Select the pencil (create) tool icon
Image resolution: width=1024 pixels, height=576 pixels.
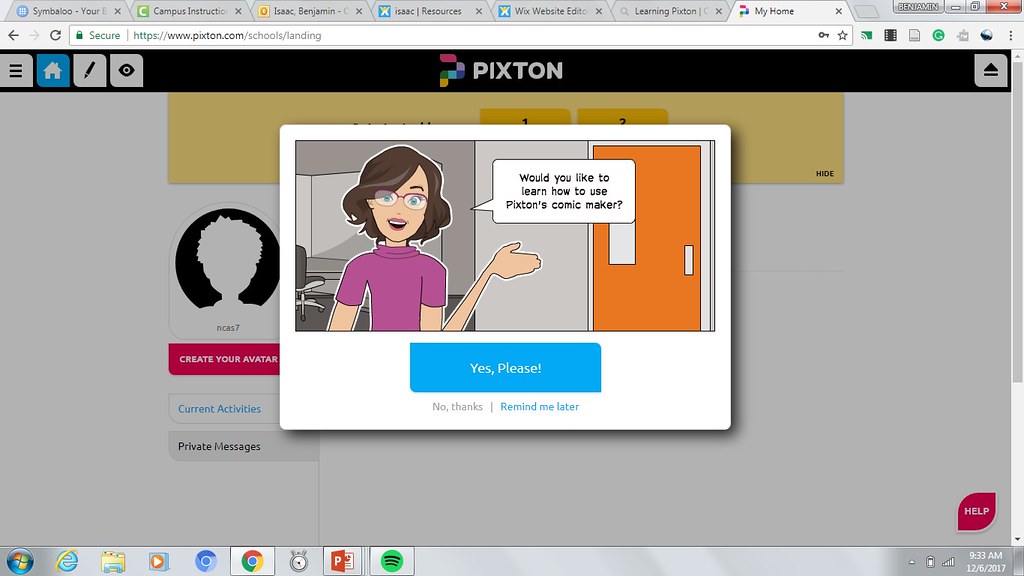pyautogui.click(x=89, y=70)
